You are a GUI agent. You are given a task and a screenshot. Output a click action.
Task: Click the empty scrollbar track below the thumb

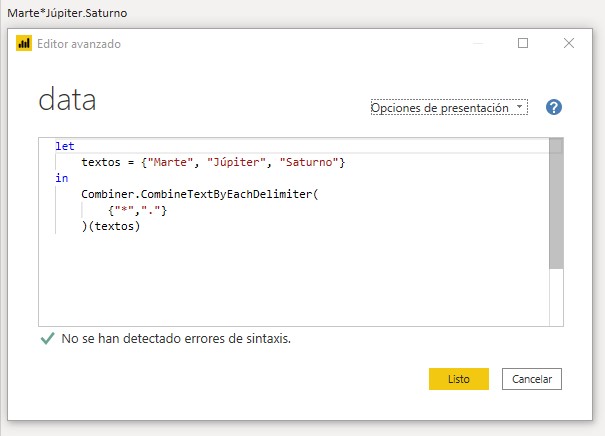(x=556, y=297)
